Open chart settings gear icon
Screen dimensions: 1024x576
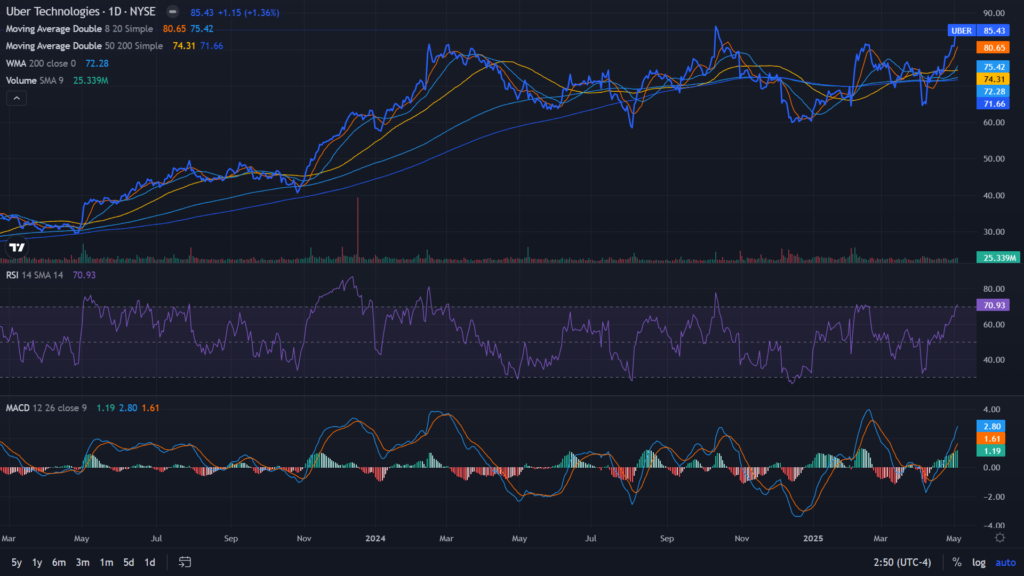[1000, 538]
